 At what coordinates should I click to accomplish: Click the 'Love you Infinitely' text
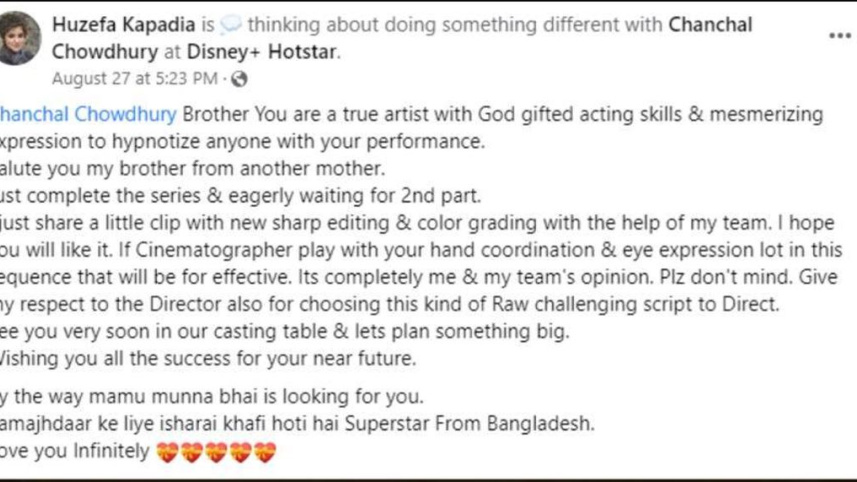pyautogui.click(x=75, y=453)
